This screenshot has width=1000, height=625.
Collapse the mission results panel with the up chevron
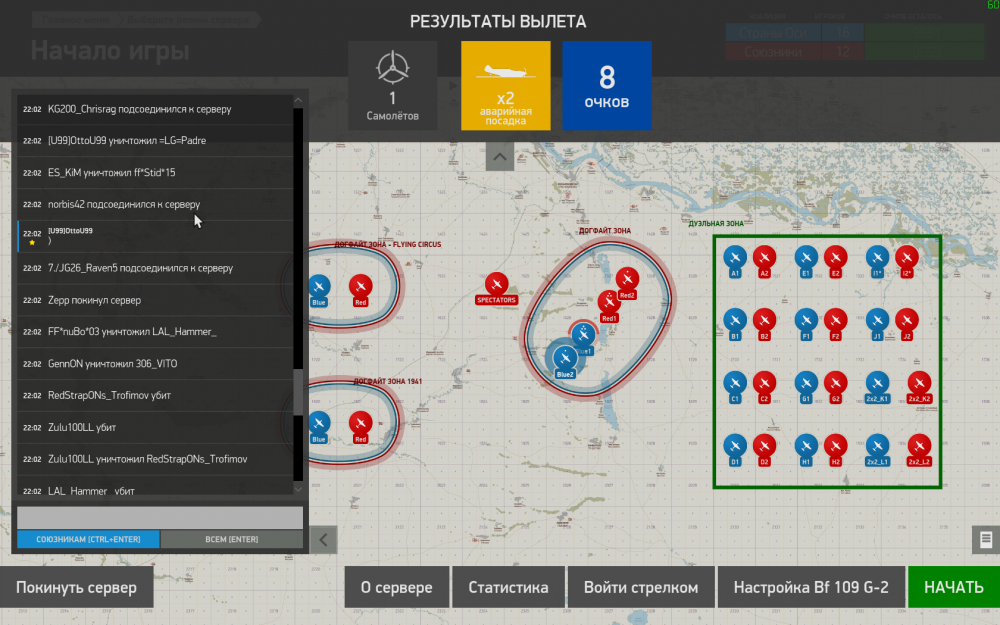[x=499, y=155]
